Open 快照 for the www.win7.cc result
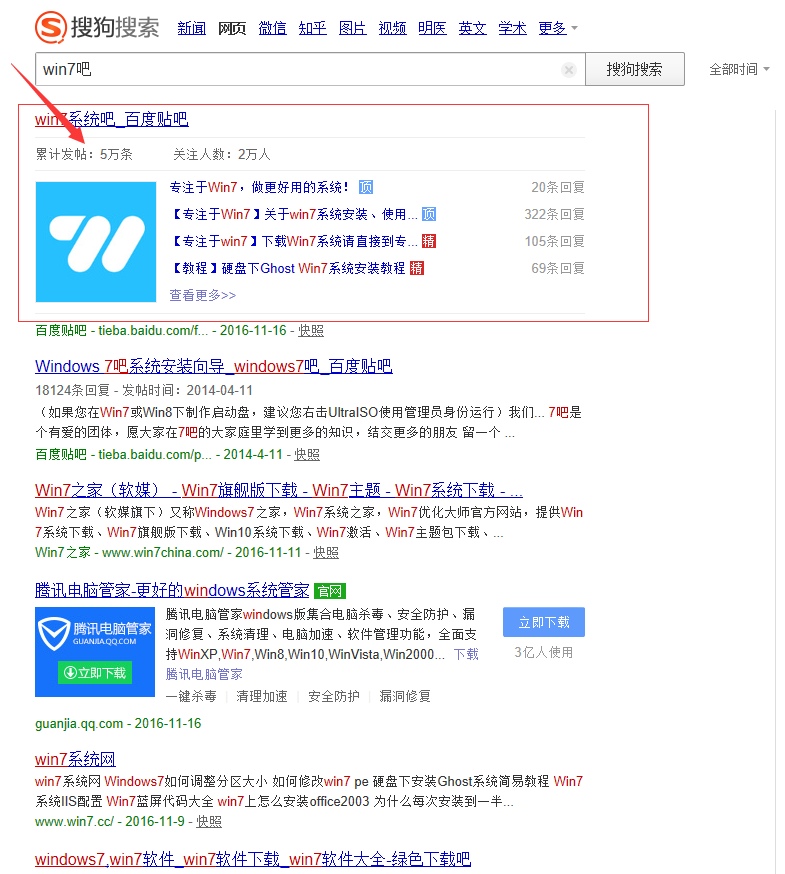The image size is (785, 874). click(x=209, y=822)
